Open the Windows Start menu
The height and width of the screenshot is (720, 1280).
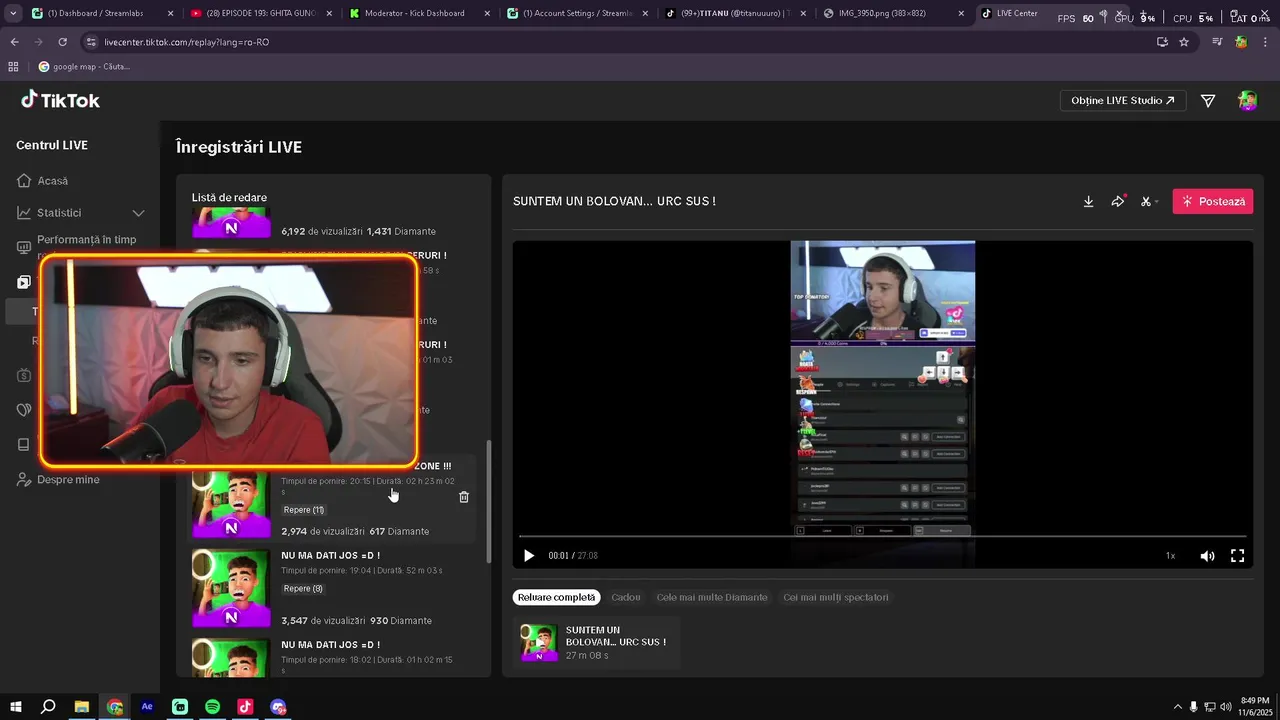(15, 707)
